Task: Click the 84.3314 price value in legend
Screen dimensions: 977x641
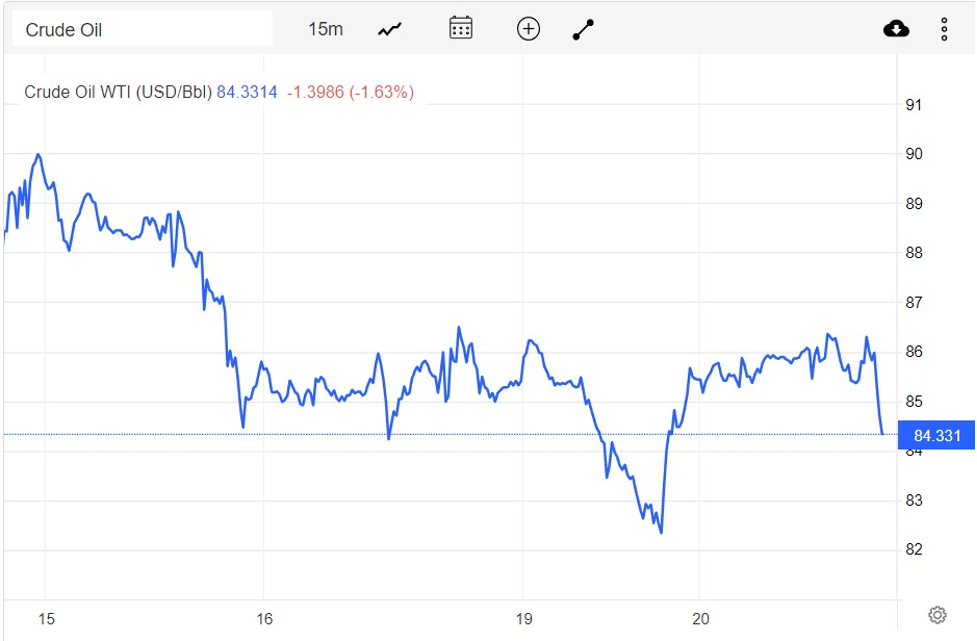Action: tap(247, 92)
